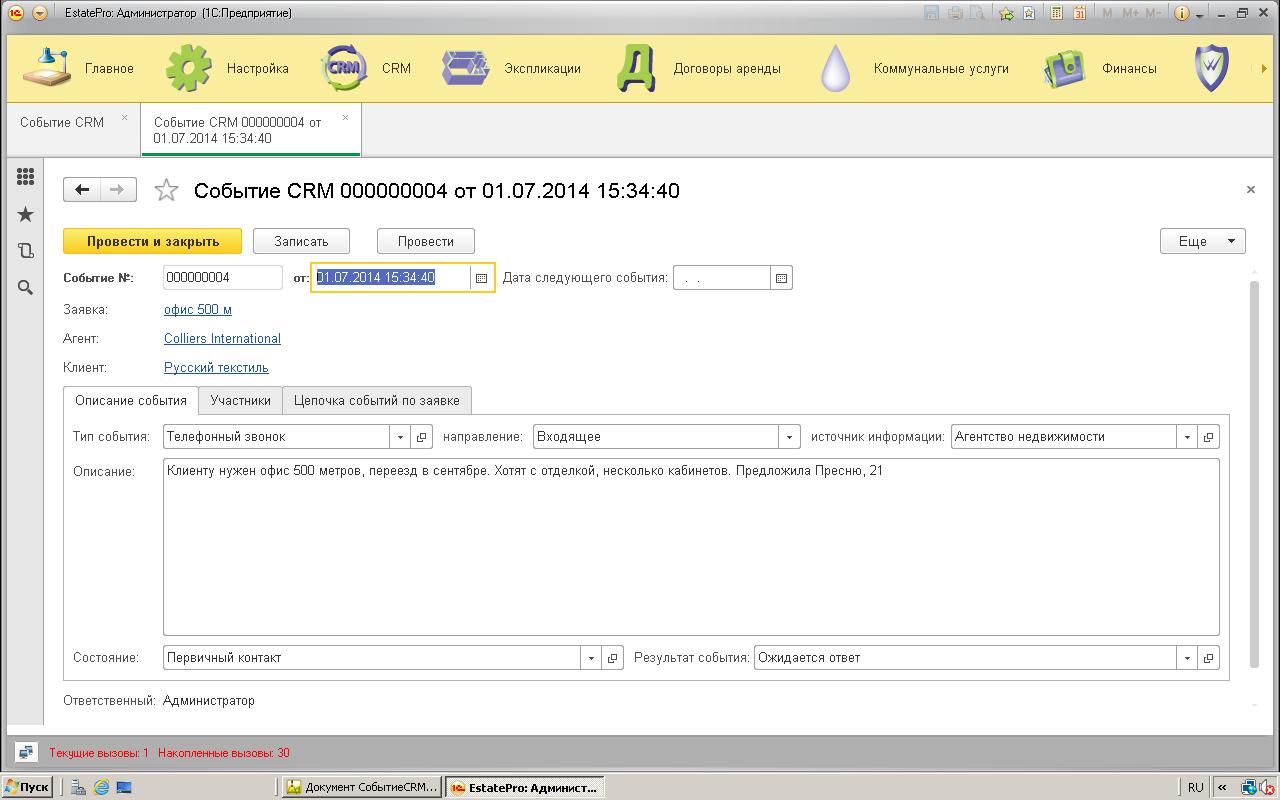Open Тип события value in new window

click(421, 437)
